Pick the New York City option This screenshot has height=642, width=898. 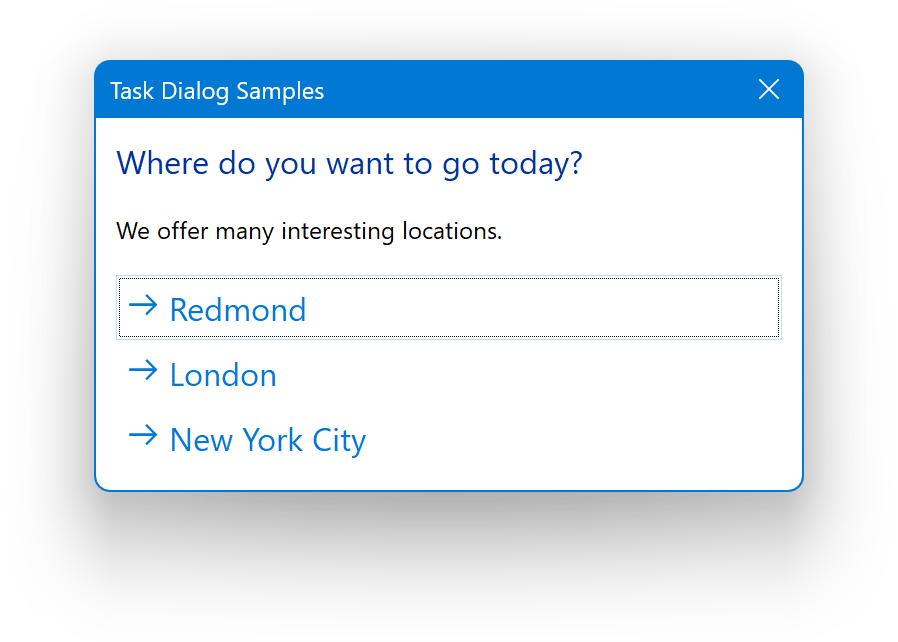[448, 439]
